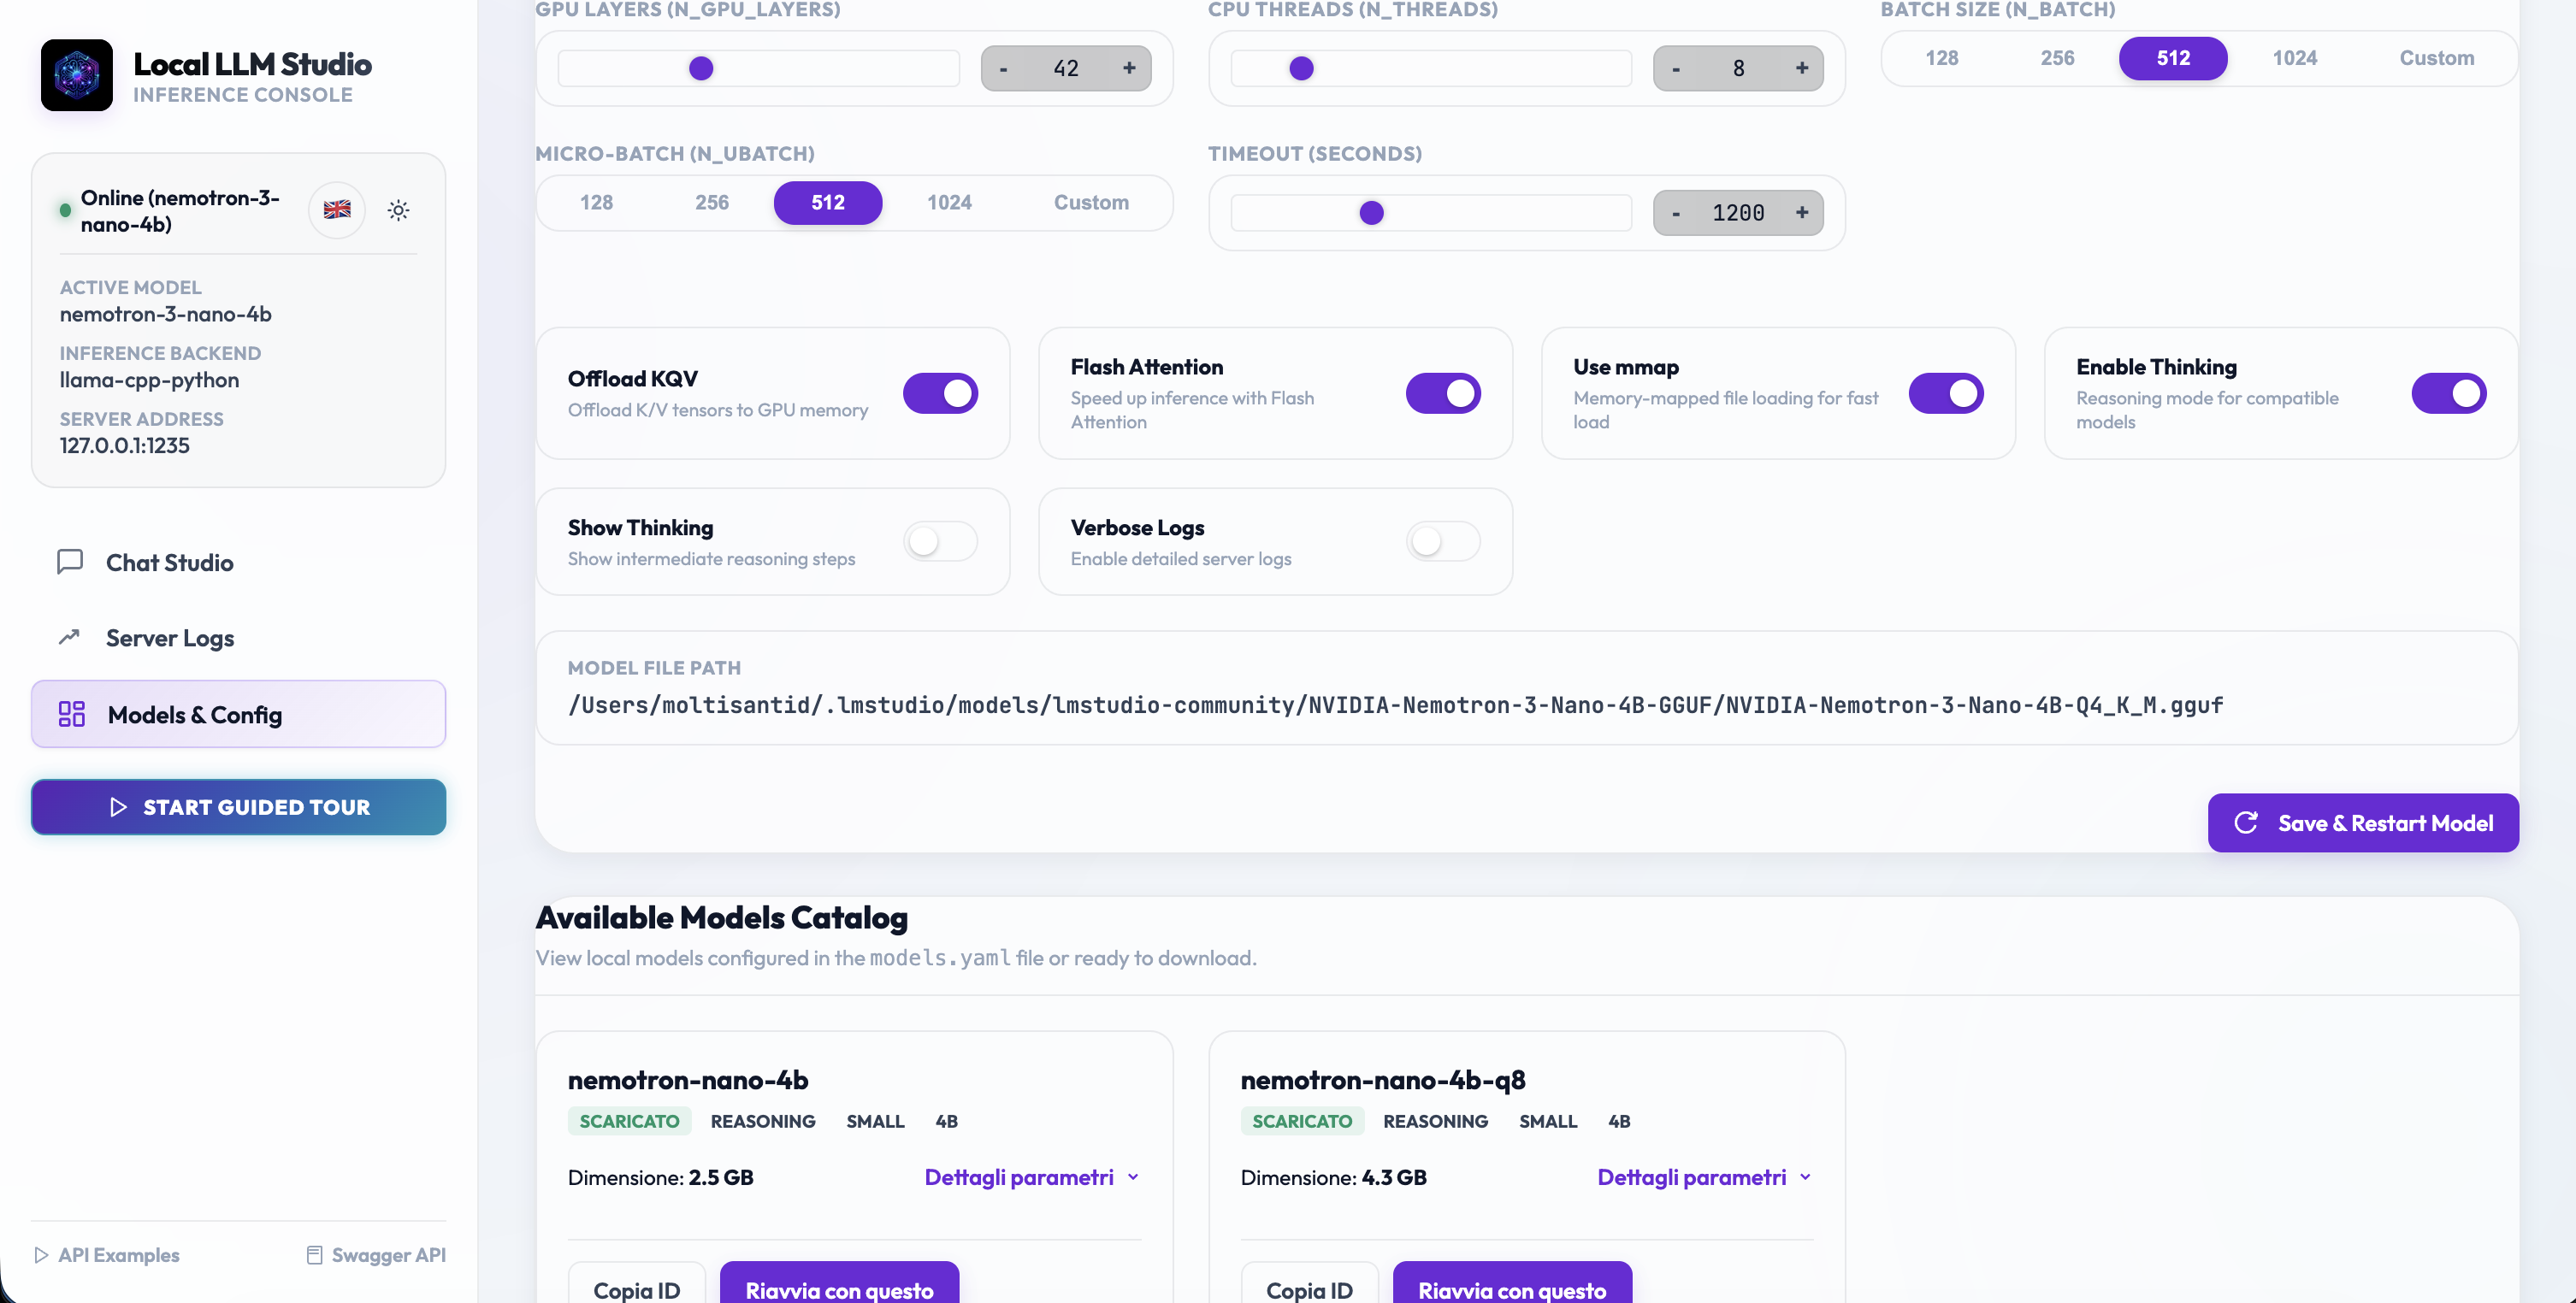Decrease timeout with minus button
Screen dimensions: 2576x1303
click(x=1676, y=212)
